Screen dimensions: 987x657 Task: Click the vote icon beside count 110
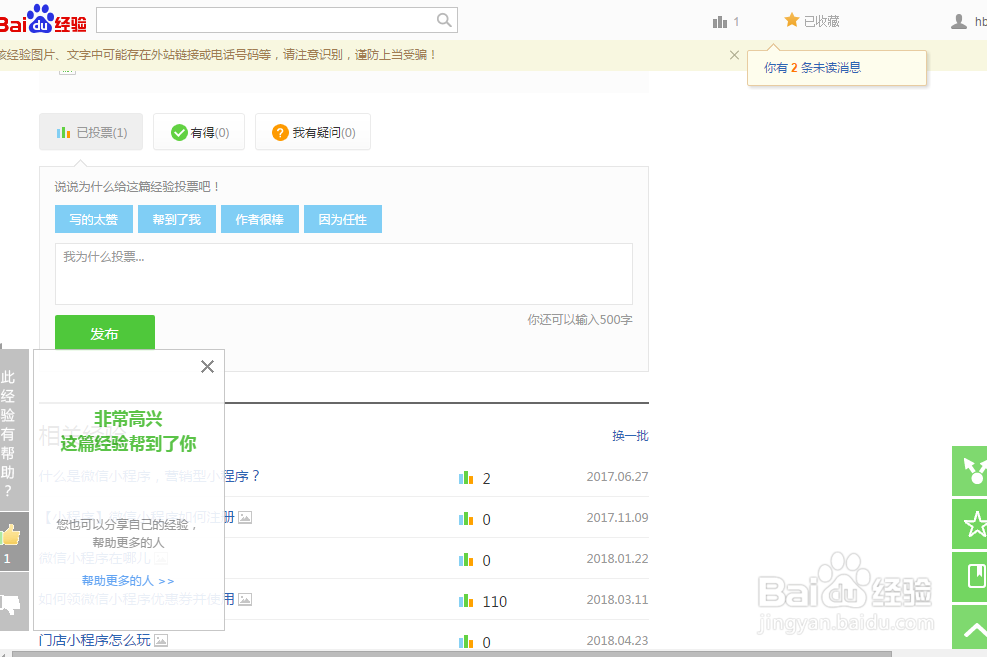click(x=466, y=600)
